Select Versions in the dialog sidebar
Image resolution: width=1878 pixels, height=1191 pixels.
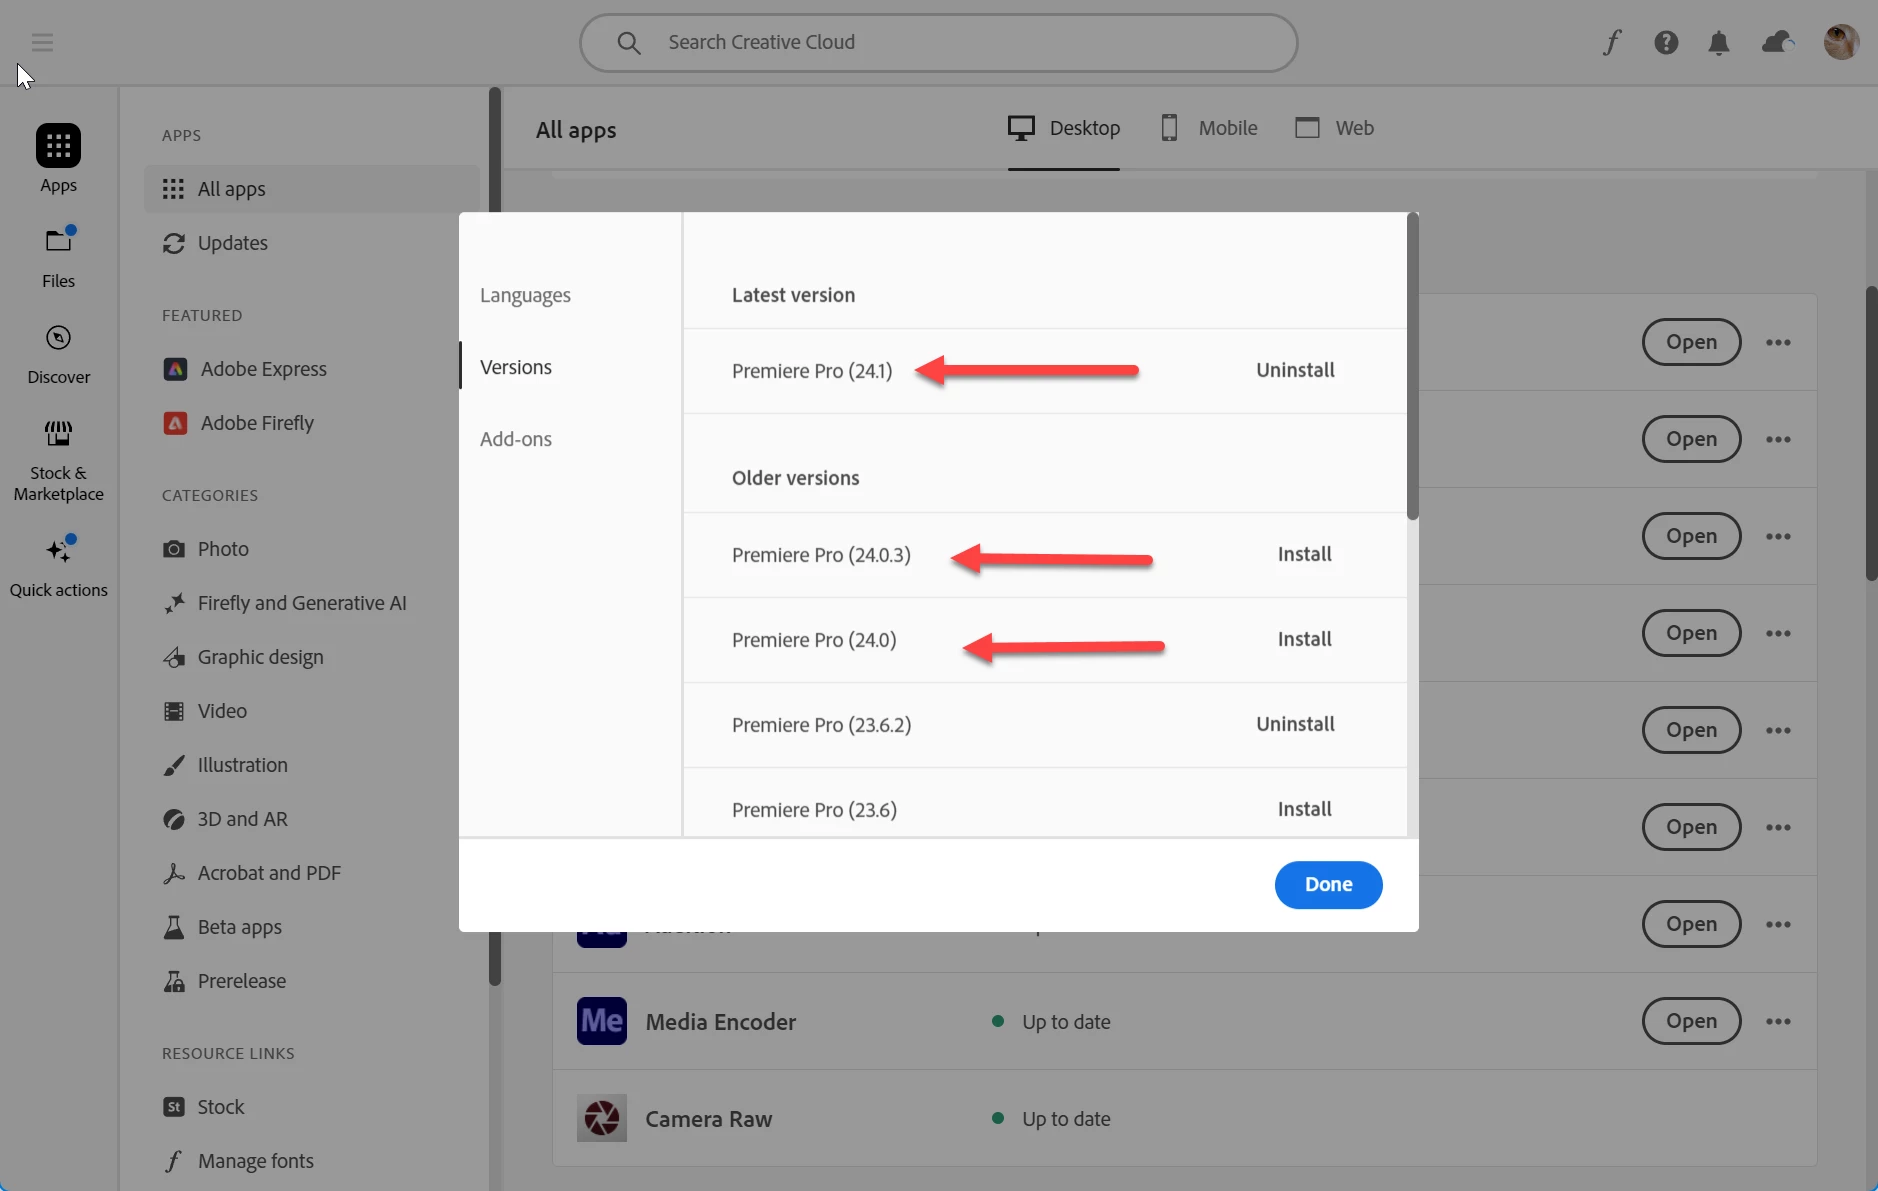coord(516,367)
